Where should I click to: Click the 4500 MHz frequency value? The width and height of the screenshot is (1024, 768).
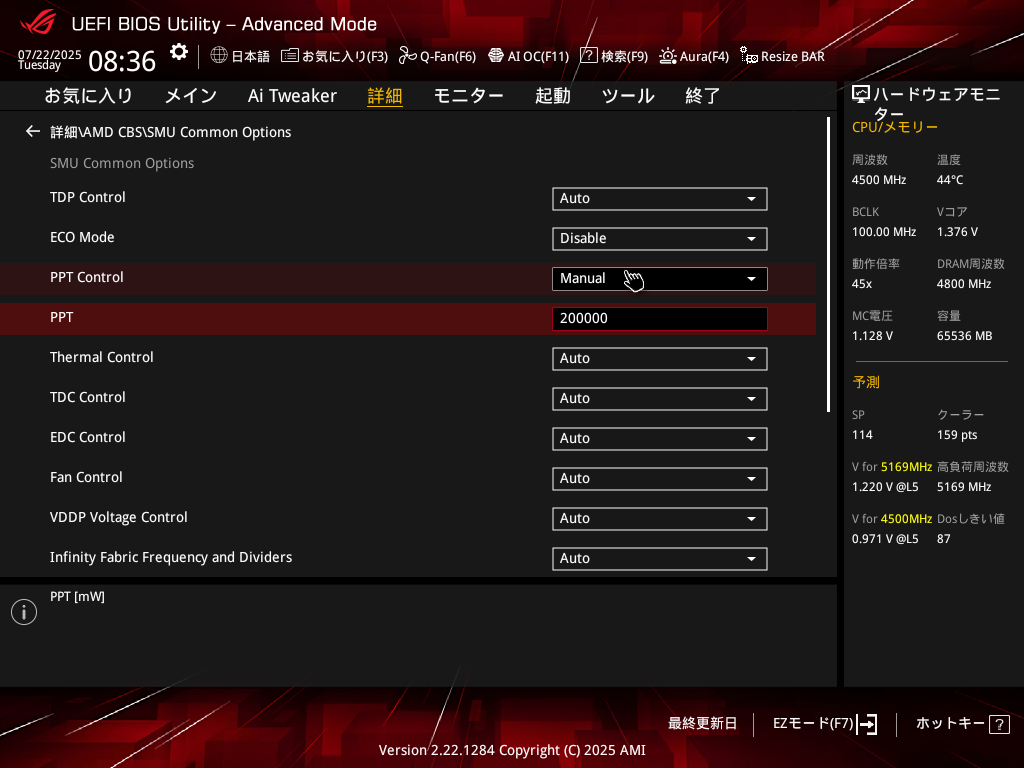pos(879,180)
